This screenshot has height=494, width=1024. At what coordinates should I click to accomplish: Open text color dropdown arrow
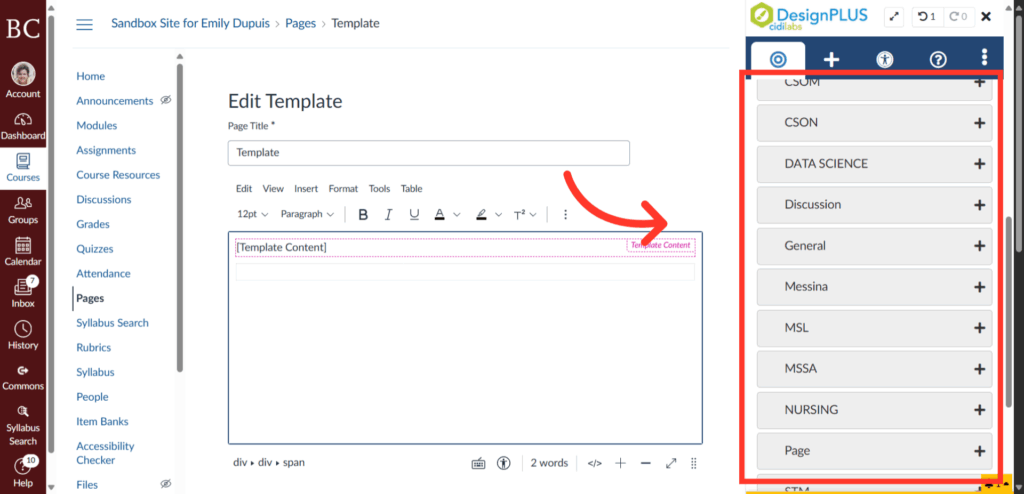(x=456, y=214)
